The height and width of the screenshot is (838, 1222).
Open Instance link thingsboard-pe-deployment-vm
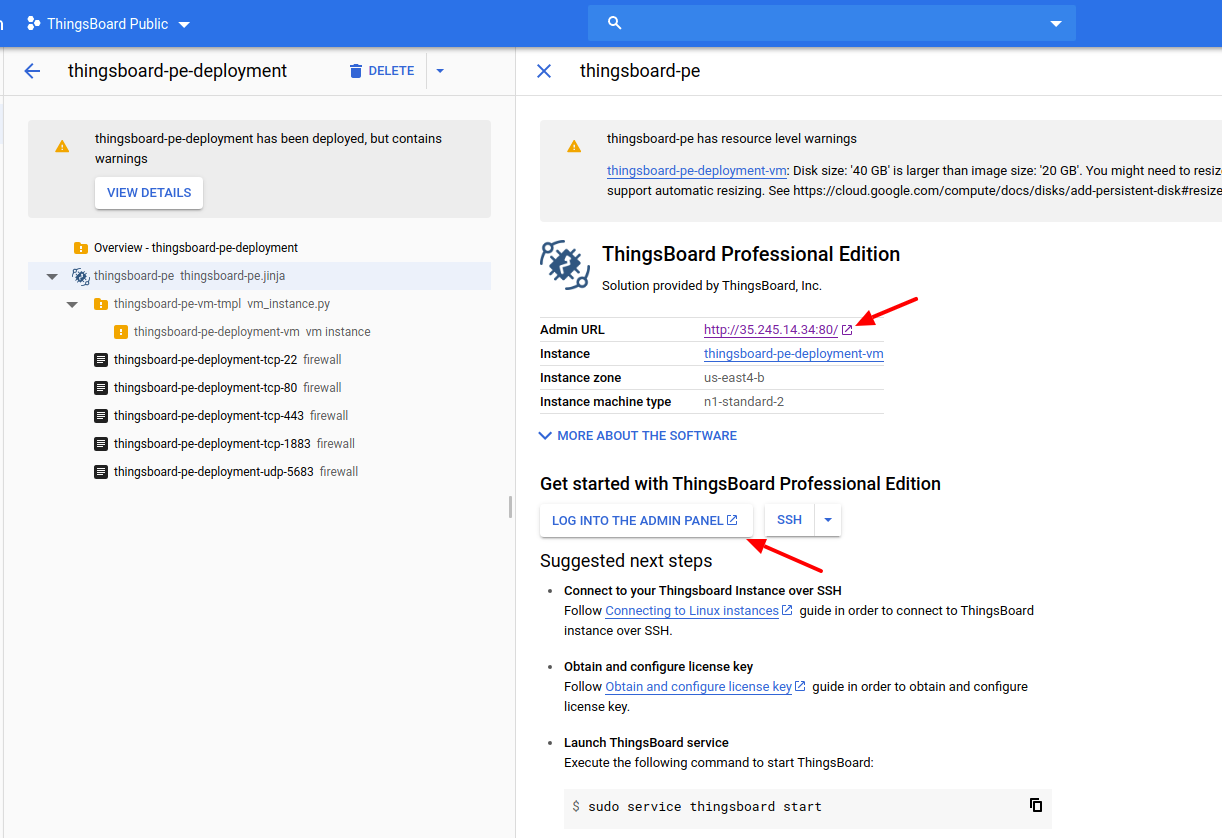click(794, 354)
